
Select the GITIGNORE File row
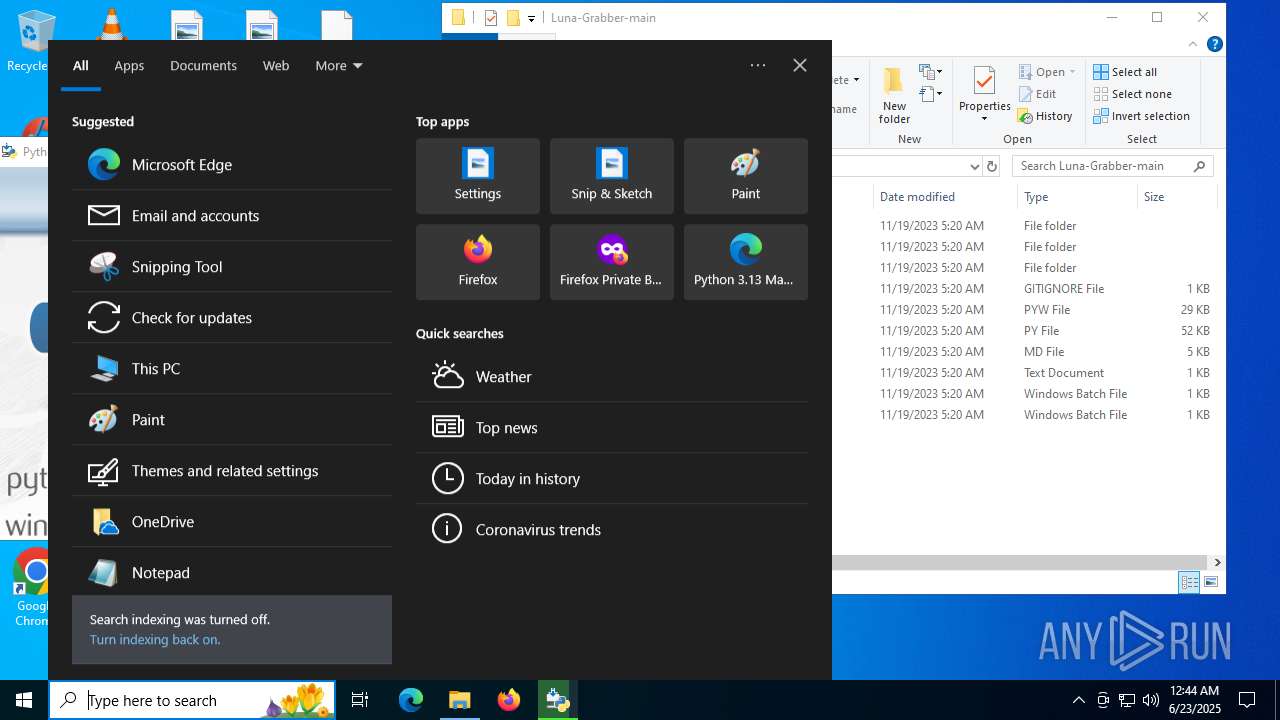point(1045,289)
